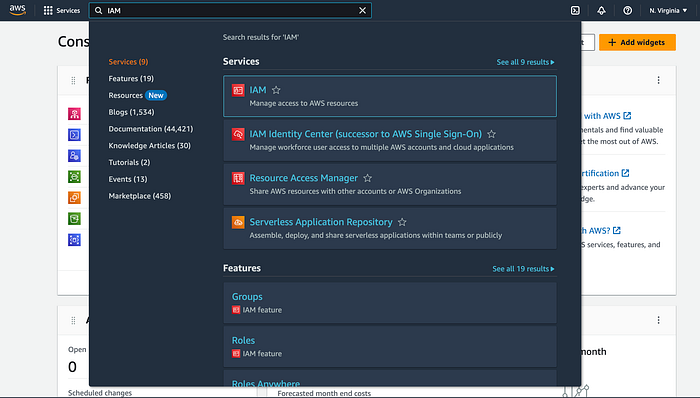
Task: Grab the top widget drag handle
Action: [73, 80]
